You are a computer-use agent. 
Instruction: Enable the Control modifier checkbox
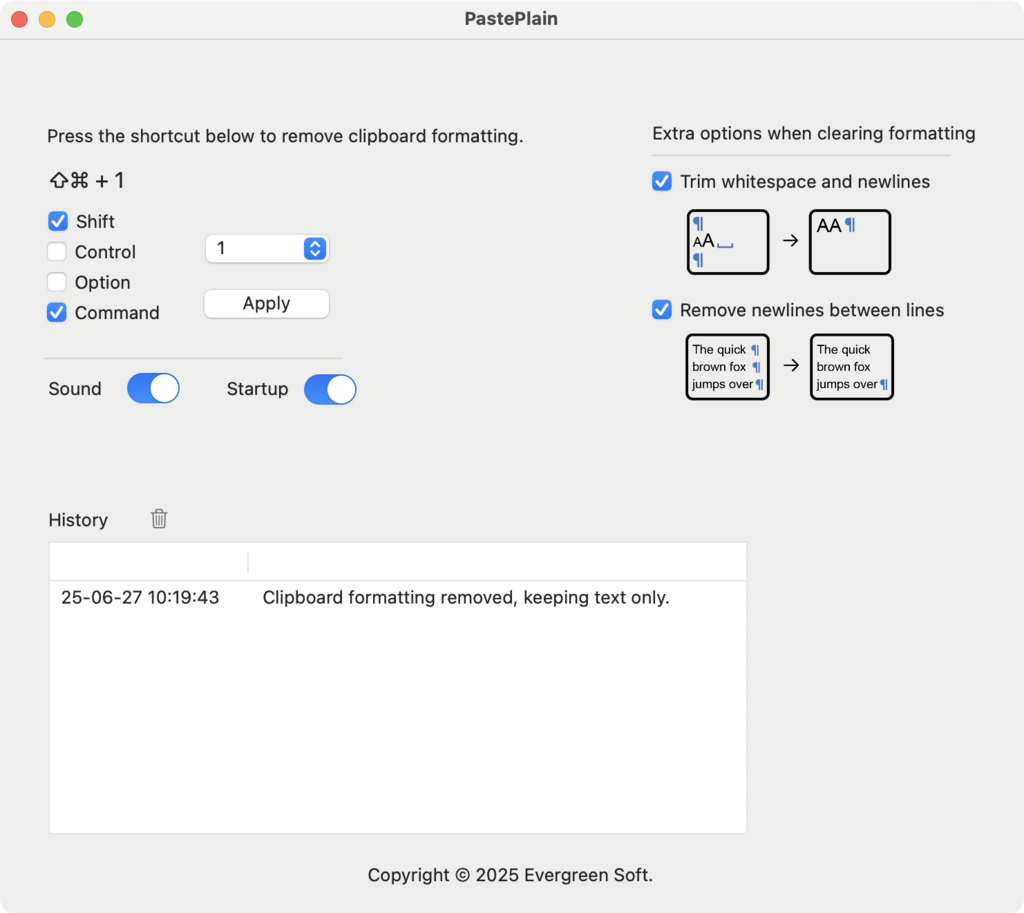coord(58,252)
